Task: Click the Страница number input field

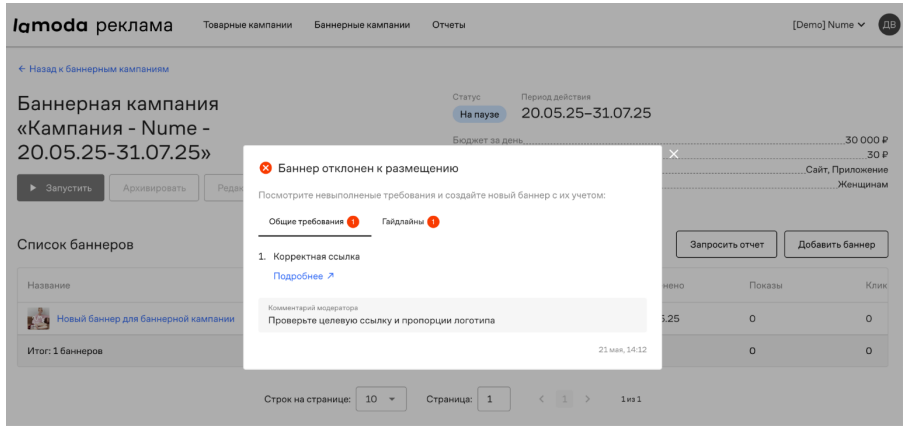Action: tap(494, 399)
